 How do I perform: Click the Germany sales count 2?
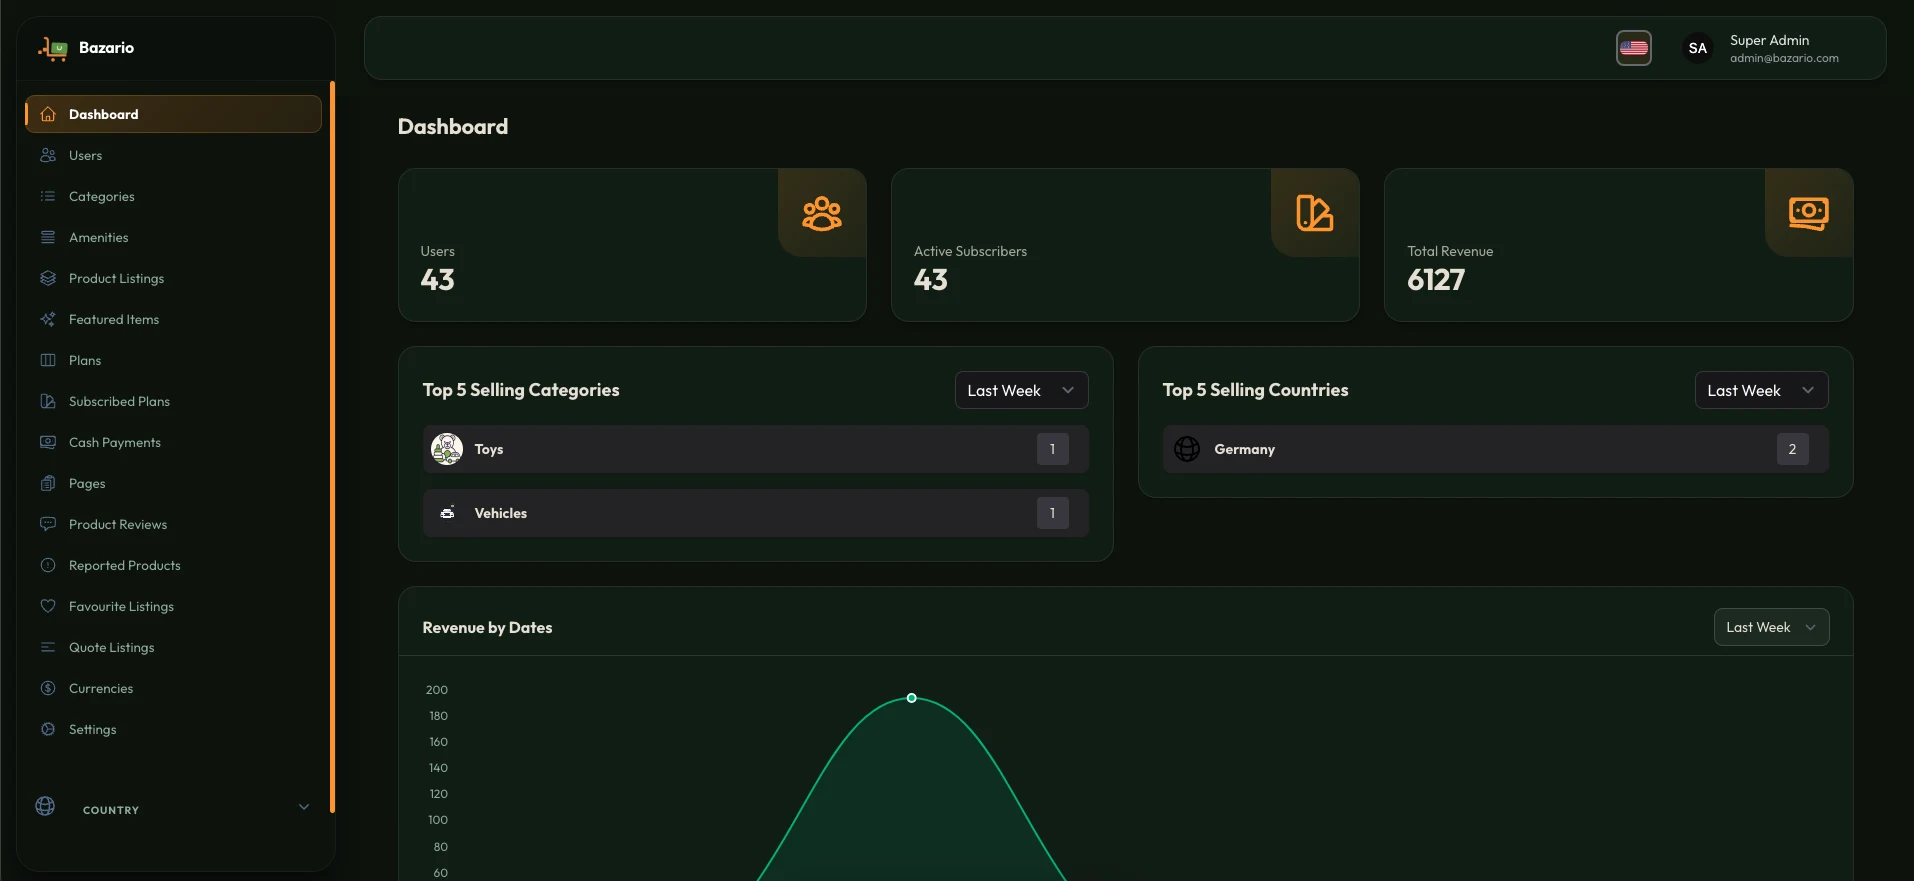(x=1792, y=449)
